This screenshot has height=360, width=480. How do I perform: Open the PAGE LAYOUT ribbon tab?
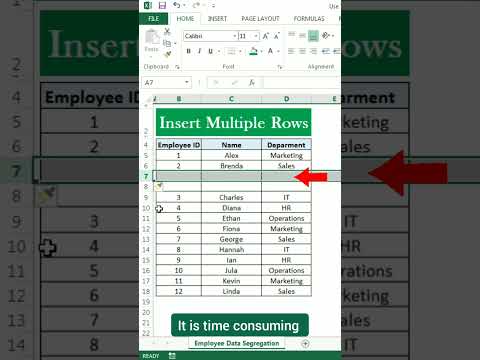[260, 19]
